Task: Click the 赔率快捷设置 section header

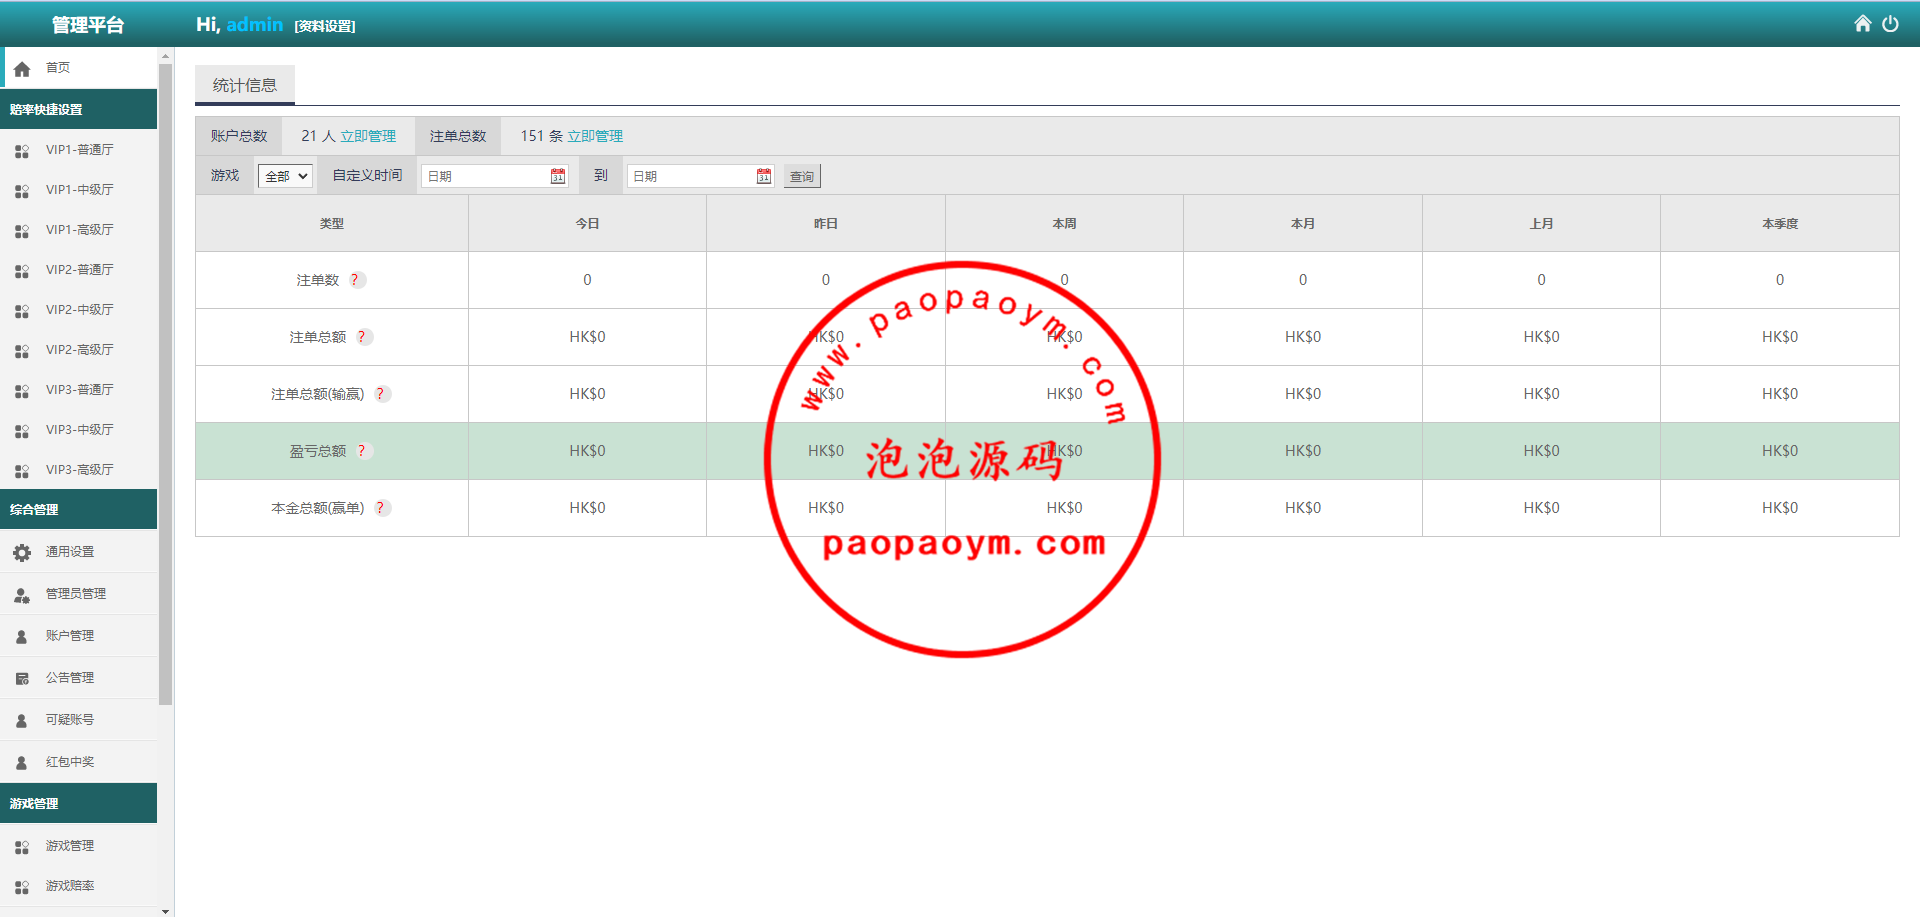Action: click(78, 109)
